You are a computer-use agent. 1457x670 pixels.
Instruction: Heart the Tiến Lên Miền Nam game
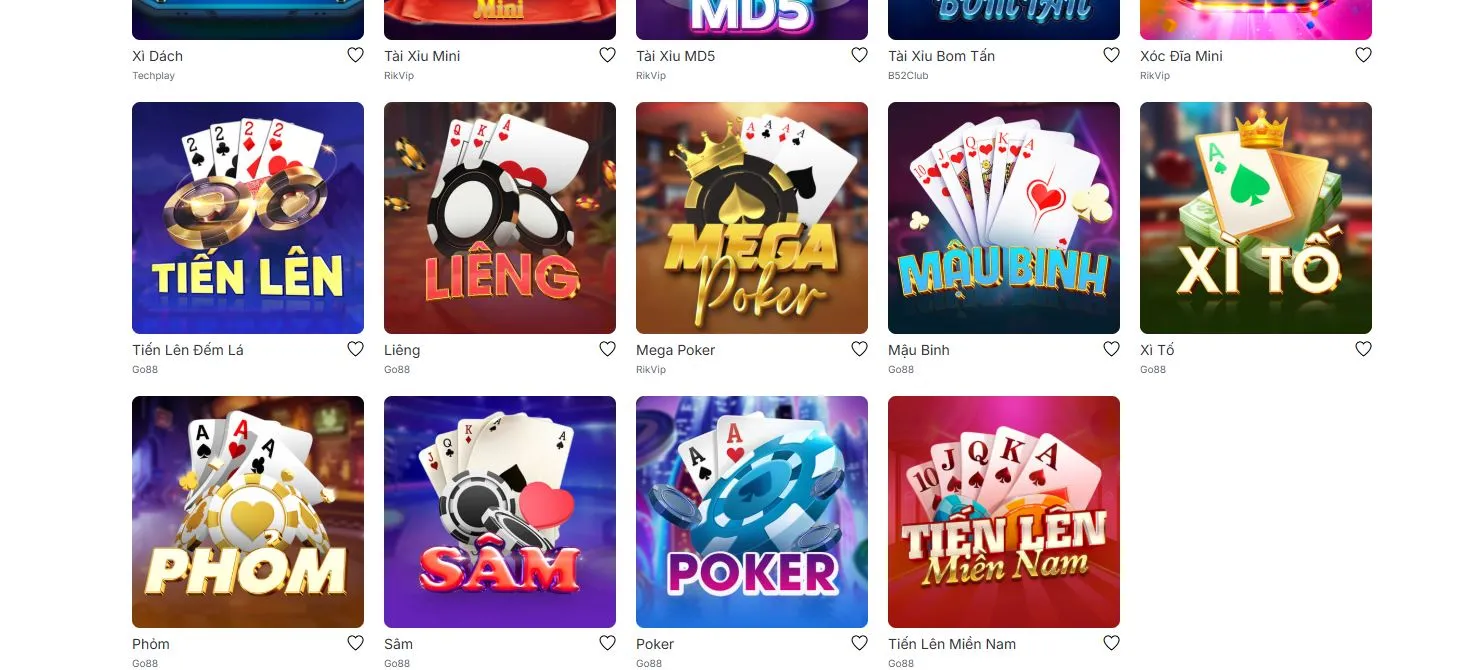tap(1111, 643)
